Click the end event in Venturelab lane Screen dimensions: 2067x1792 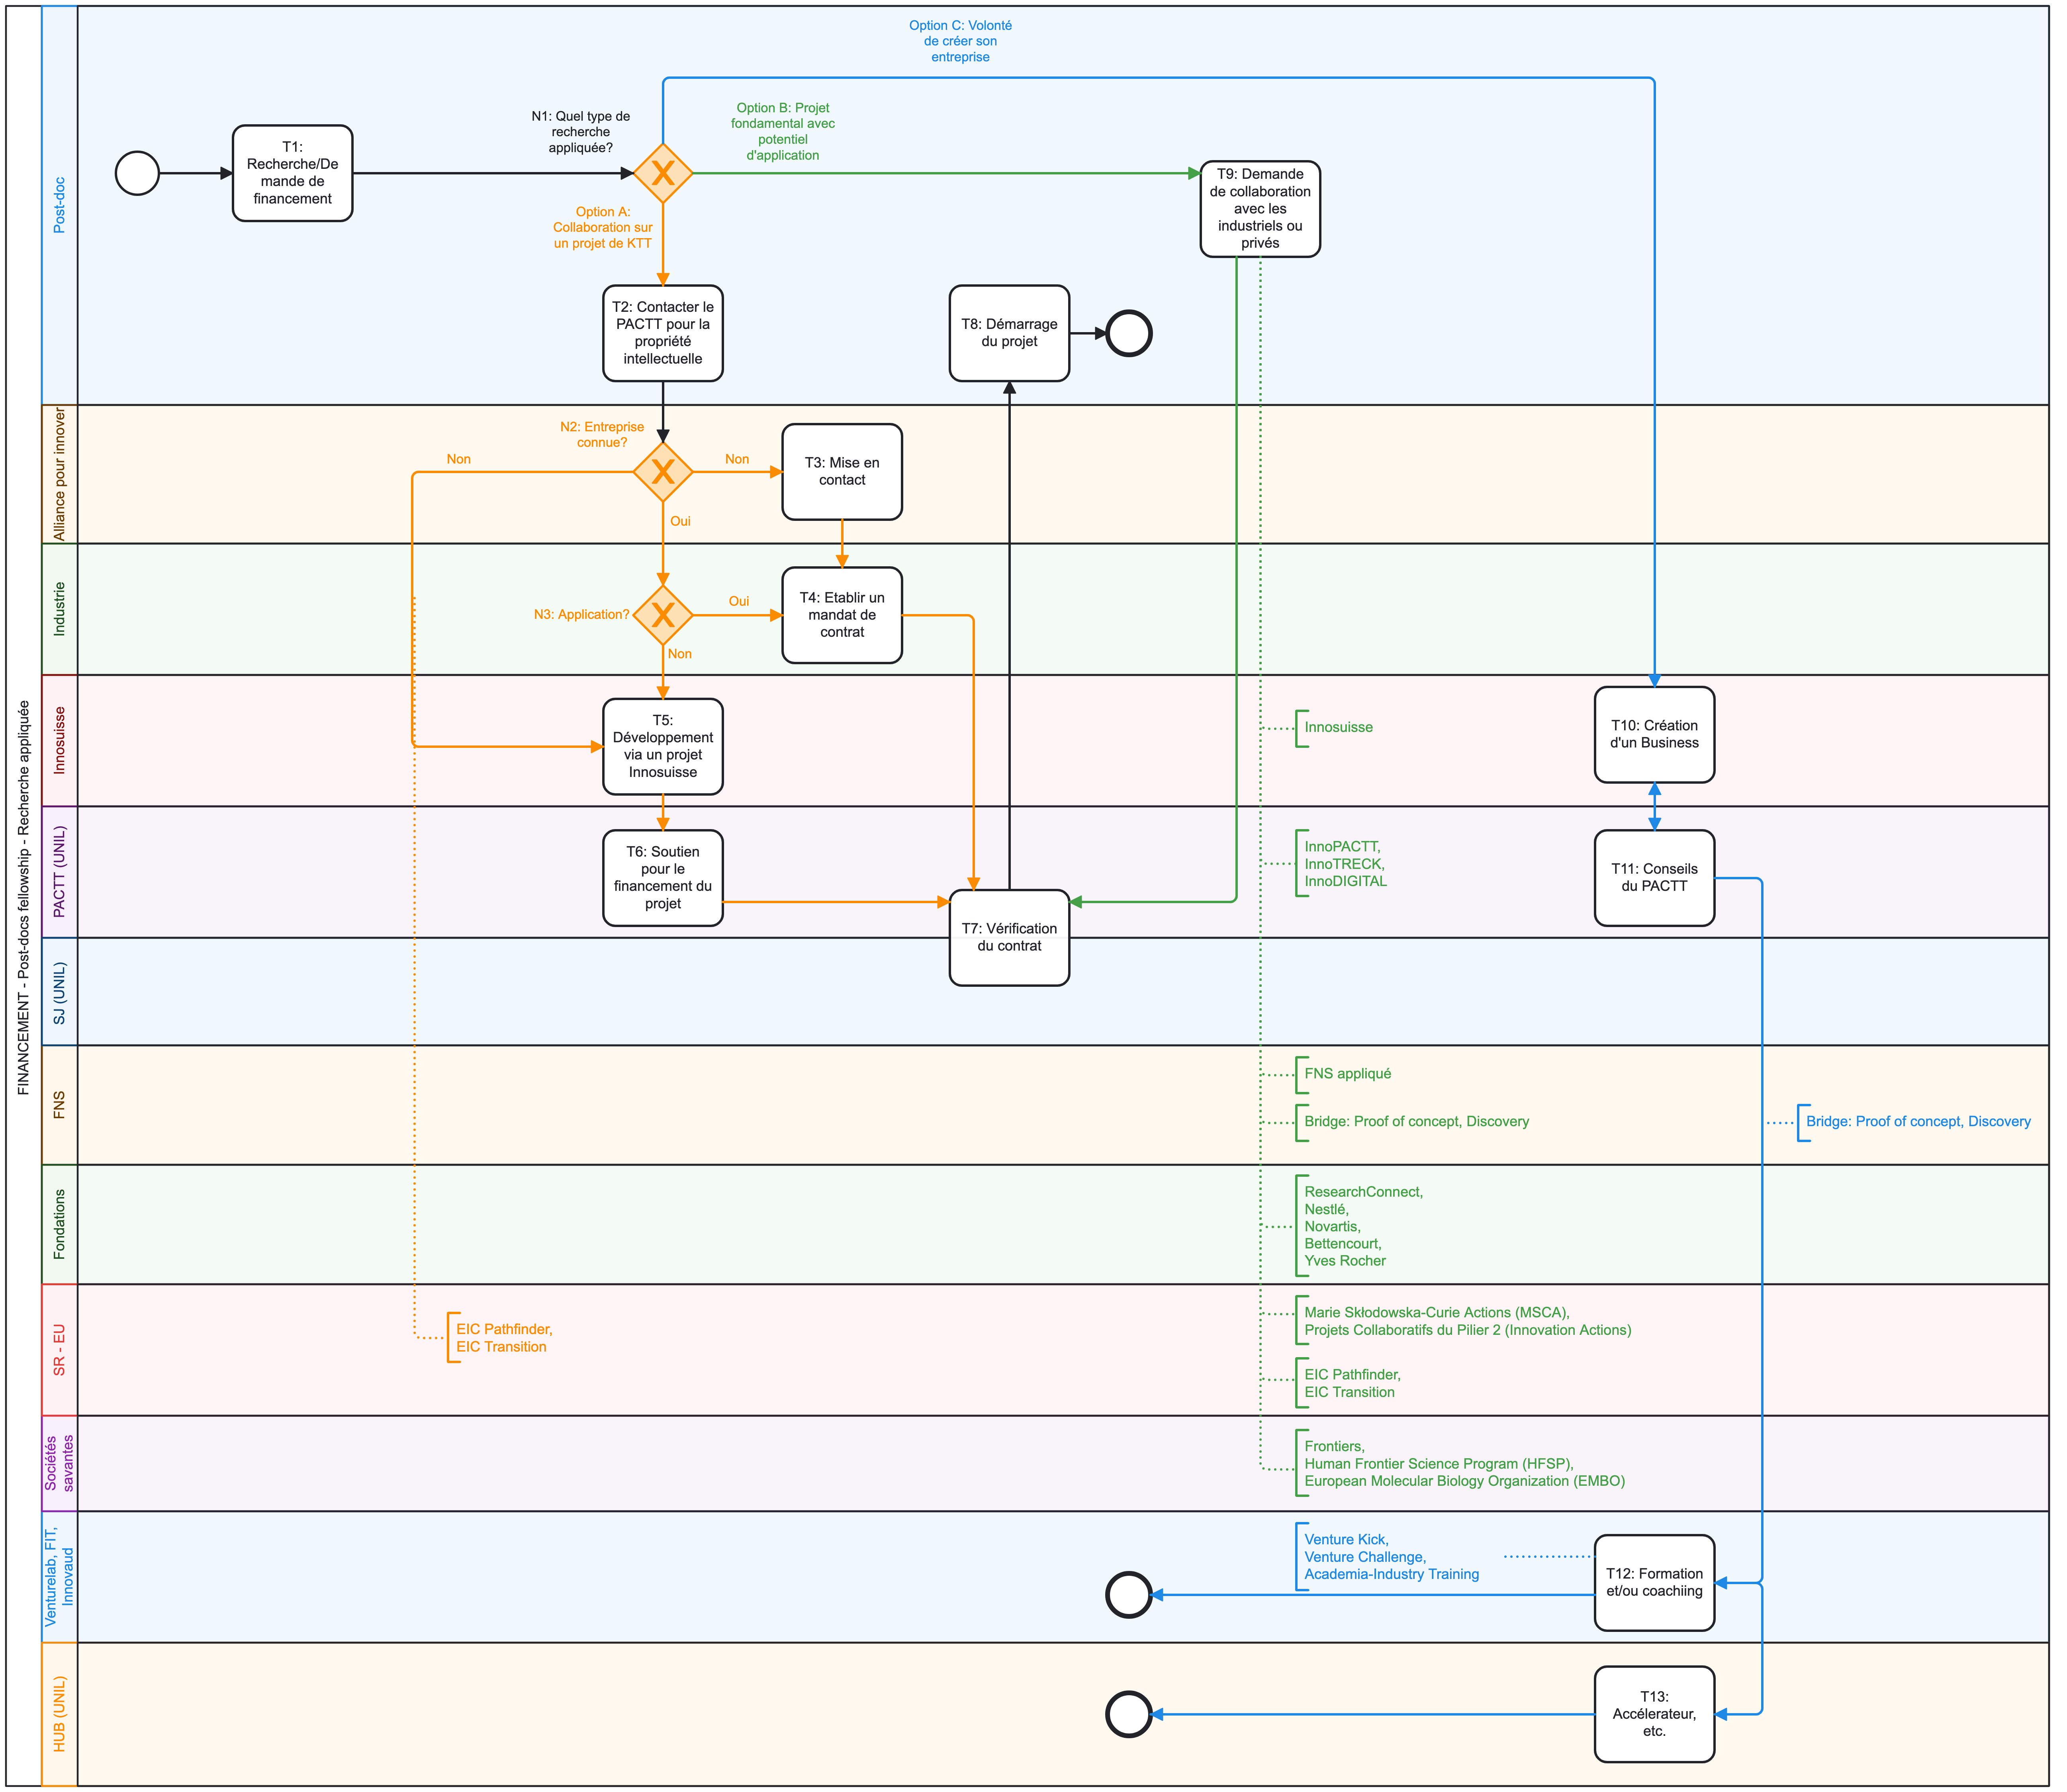[x=1129, y=1594]
